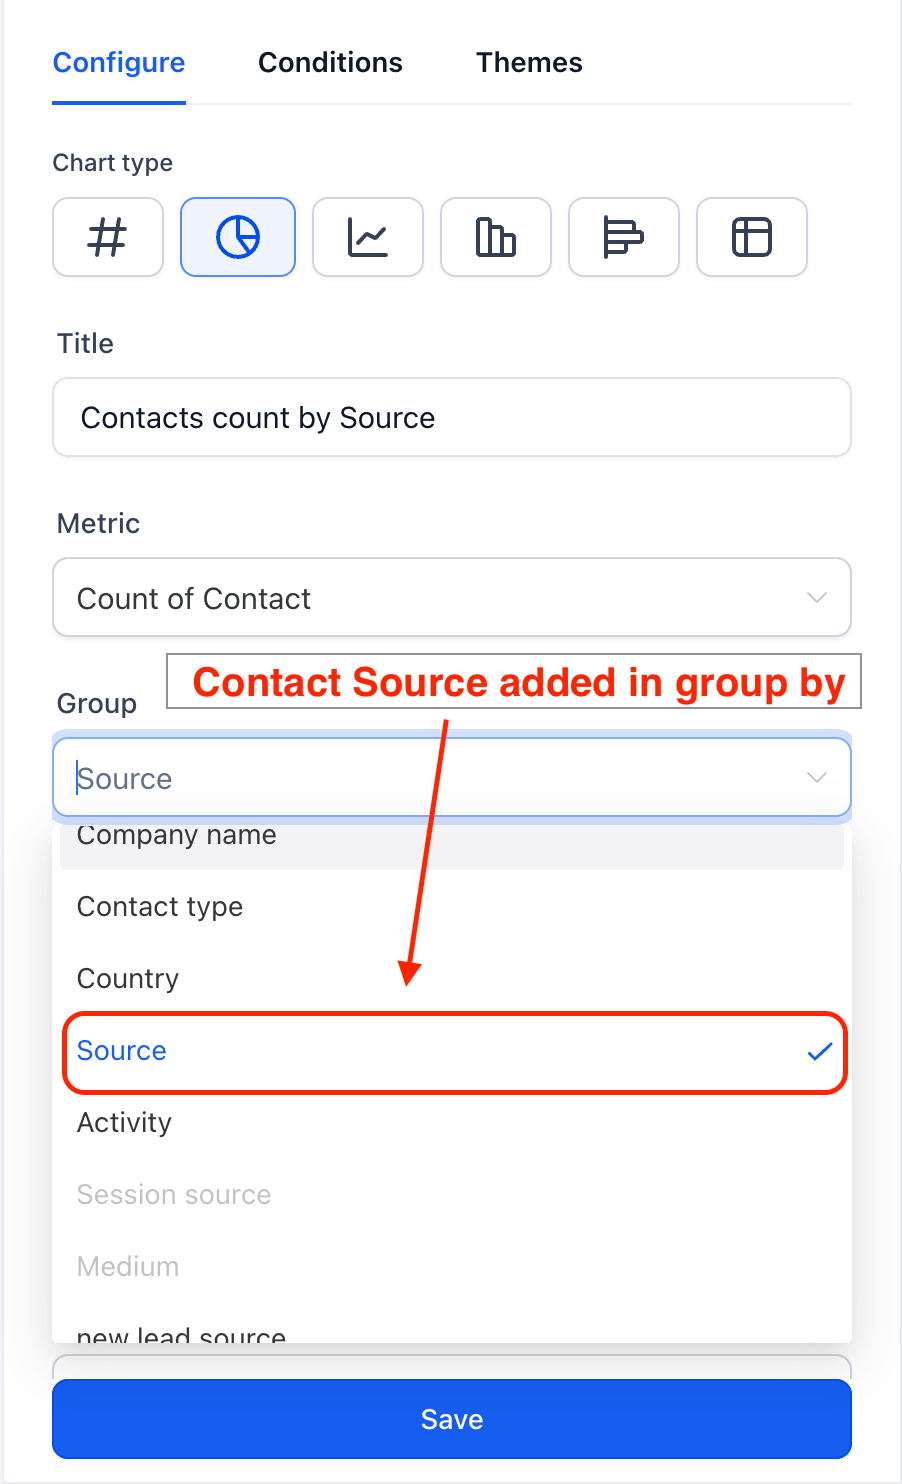Click the checkmark beside Source option
This screenshot has height=1484, width=902.
pos(820,1051)
